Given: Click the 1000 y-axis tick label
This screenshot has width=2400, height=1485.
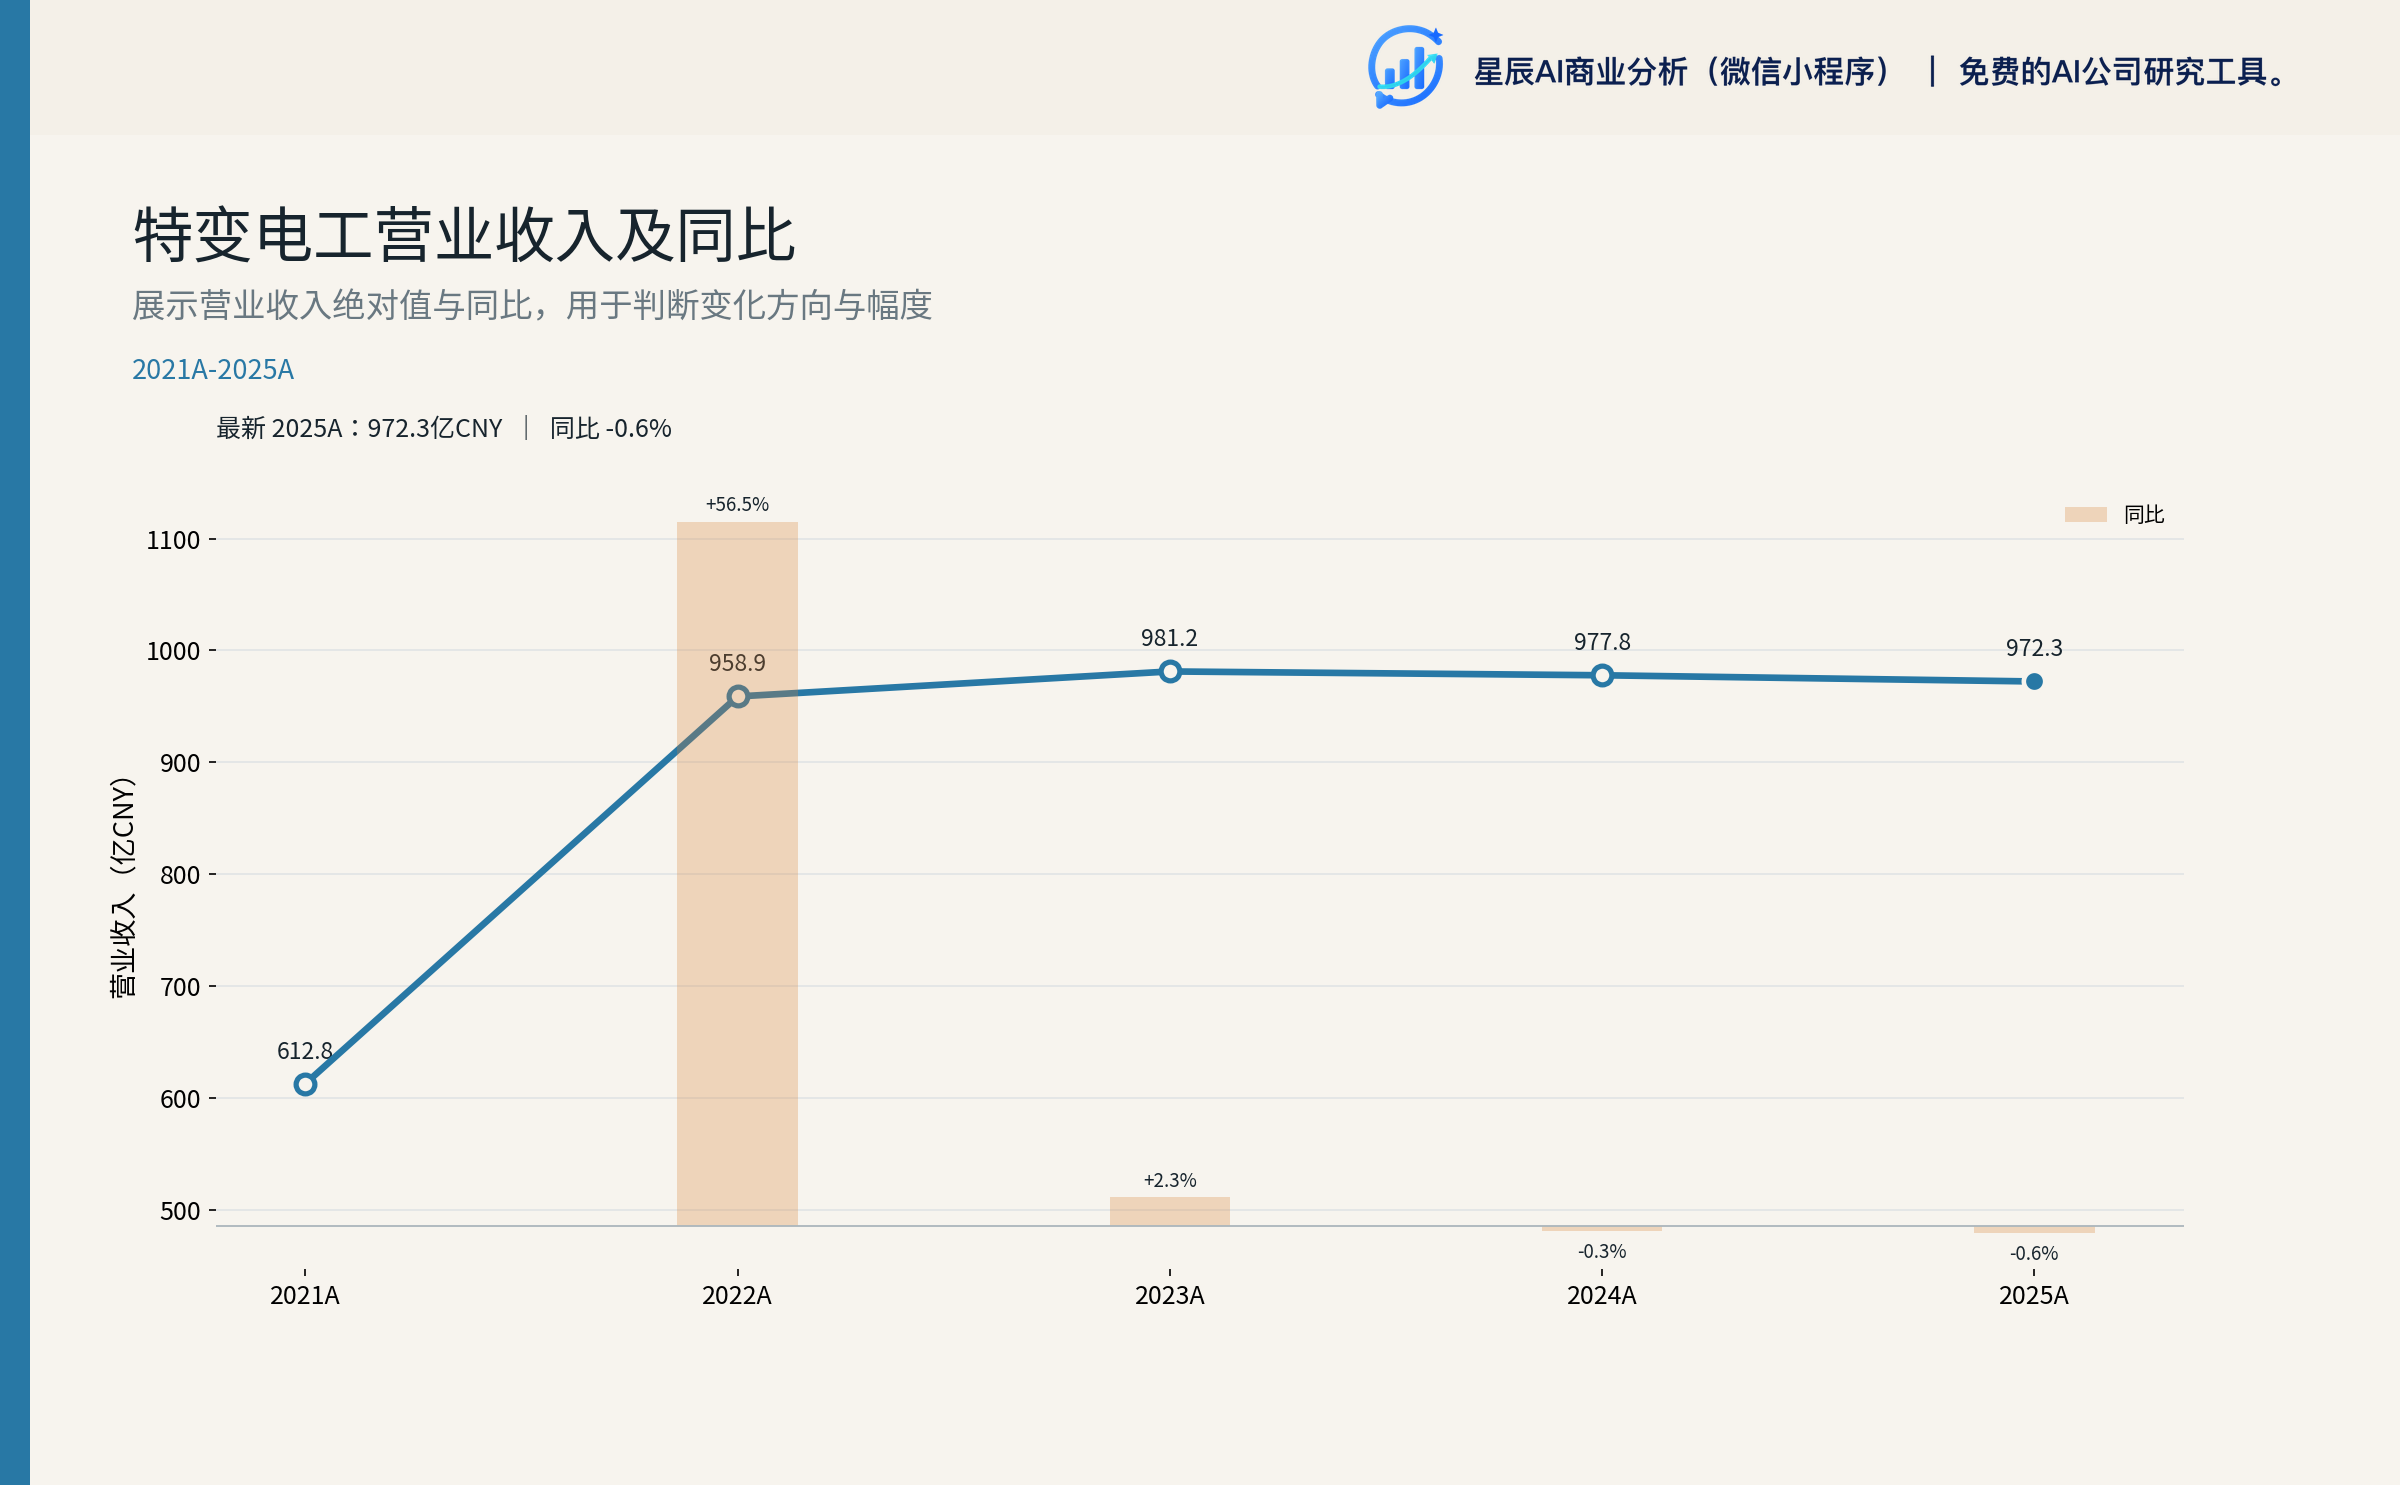Looking at the screenshot, I should pos(173,651).
